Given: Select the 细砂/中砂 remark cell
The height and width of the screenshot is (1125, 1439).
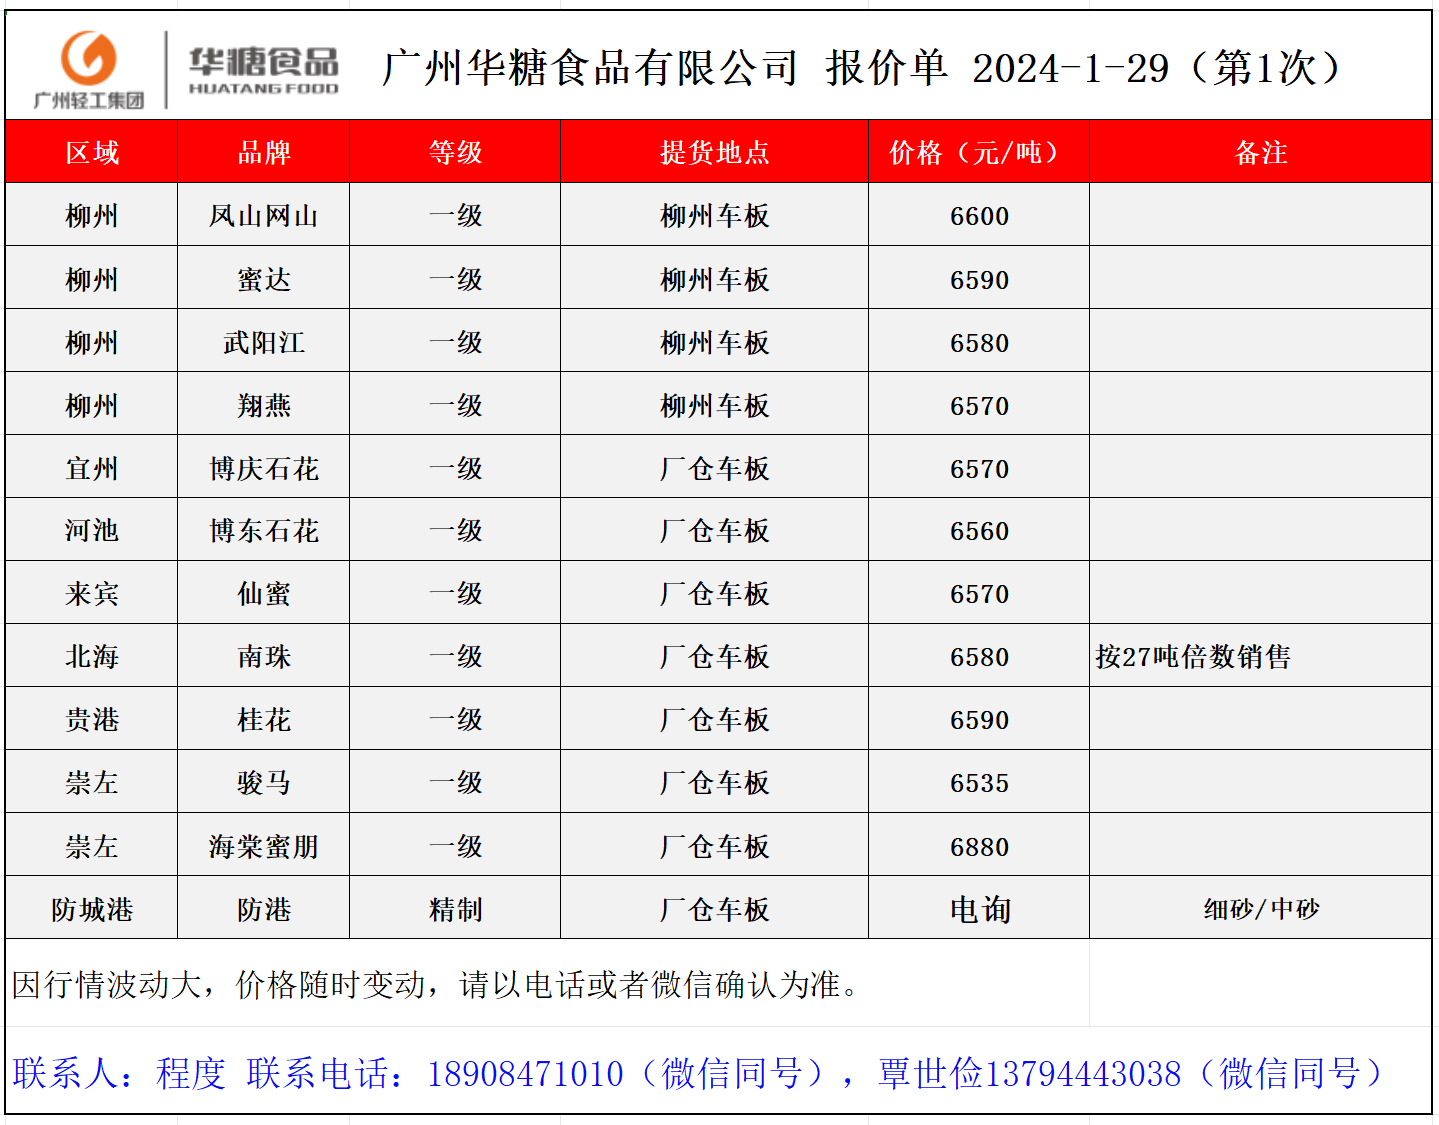Looking at the screenshot, I should point(1260,910).
